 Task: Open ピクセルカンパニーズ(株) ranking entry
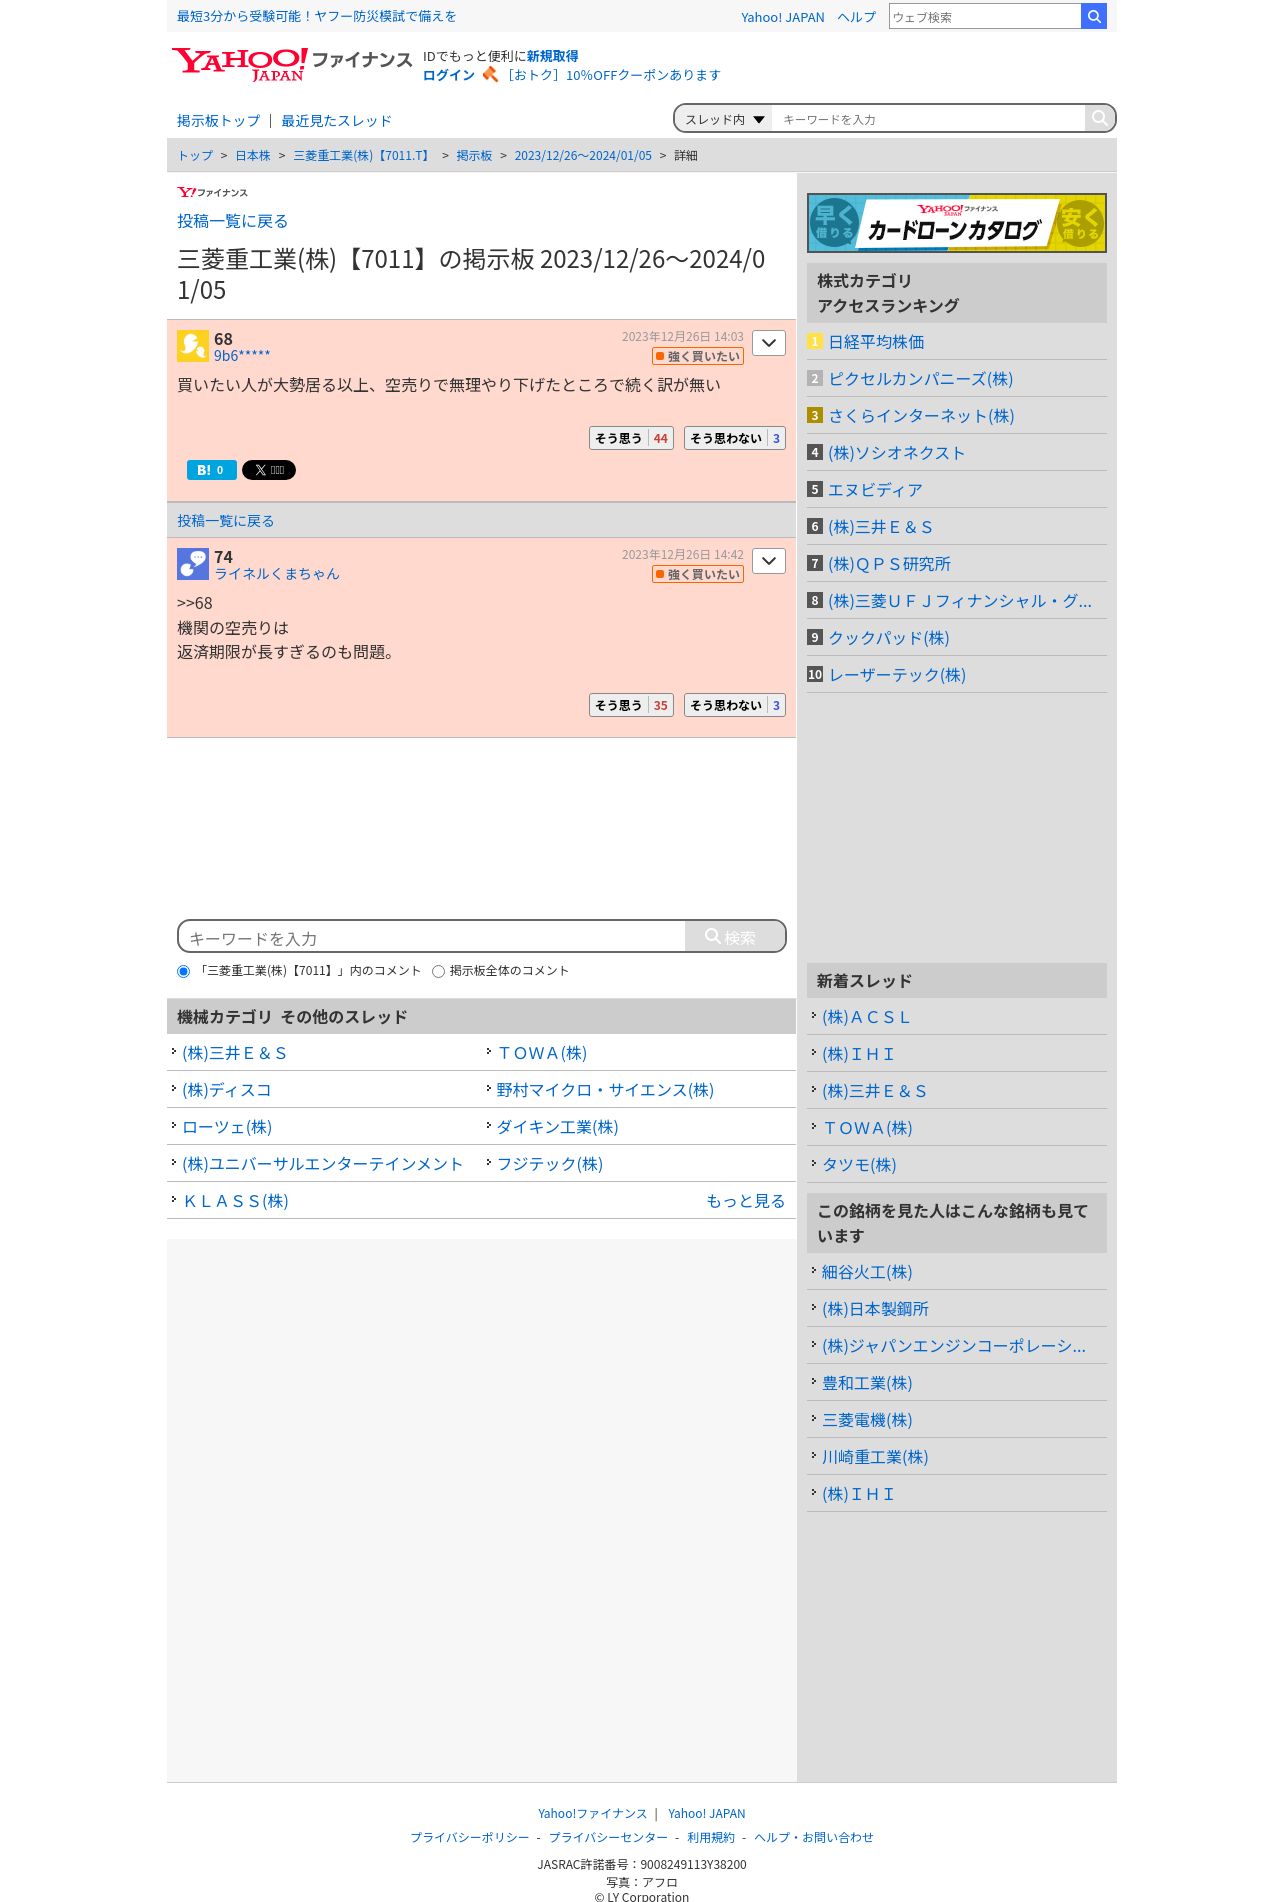(920, 379)
